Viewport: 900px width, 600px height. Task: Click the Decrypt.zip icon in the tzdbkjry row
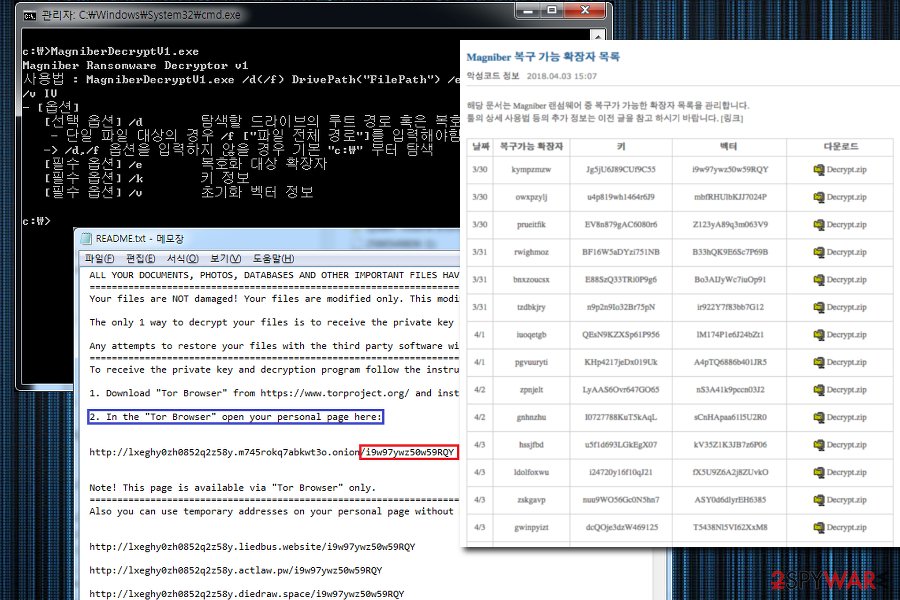coord(819,307)
